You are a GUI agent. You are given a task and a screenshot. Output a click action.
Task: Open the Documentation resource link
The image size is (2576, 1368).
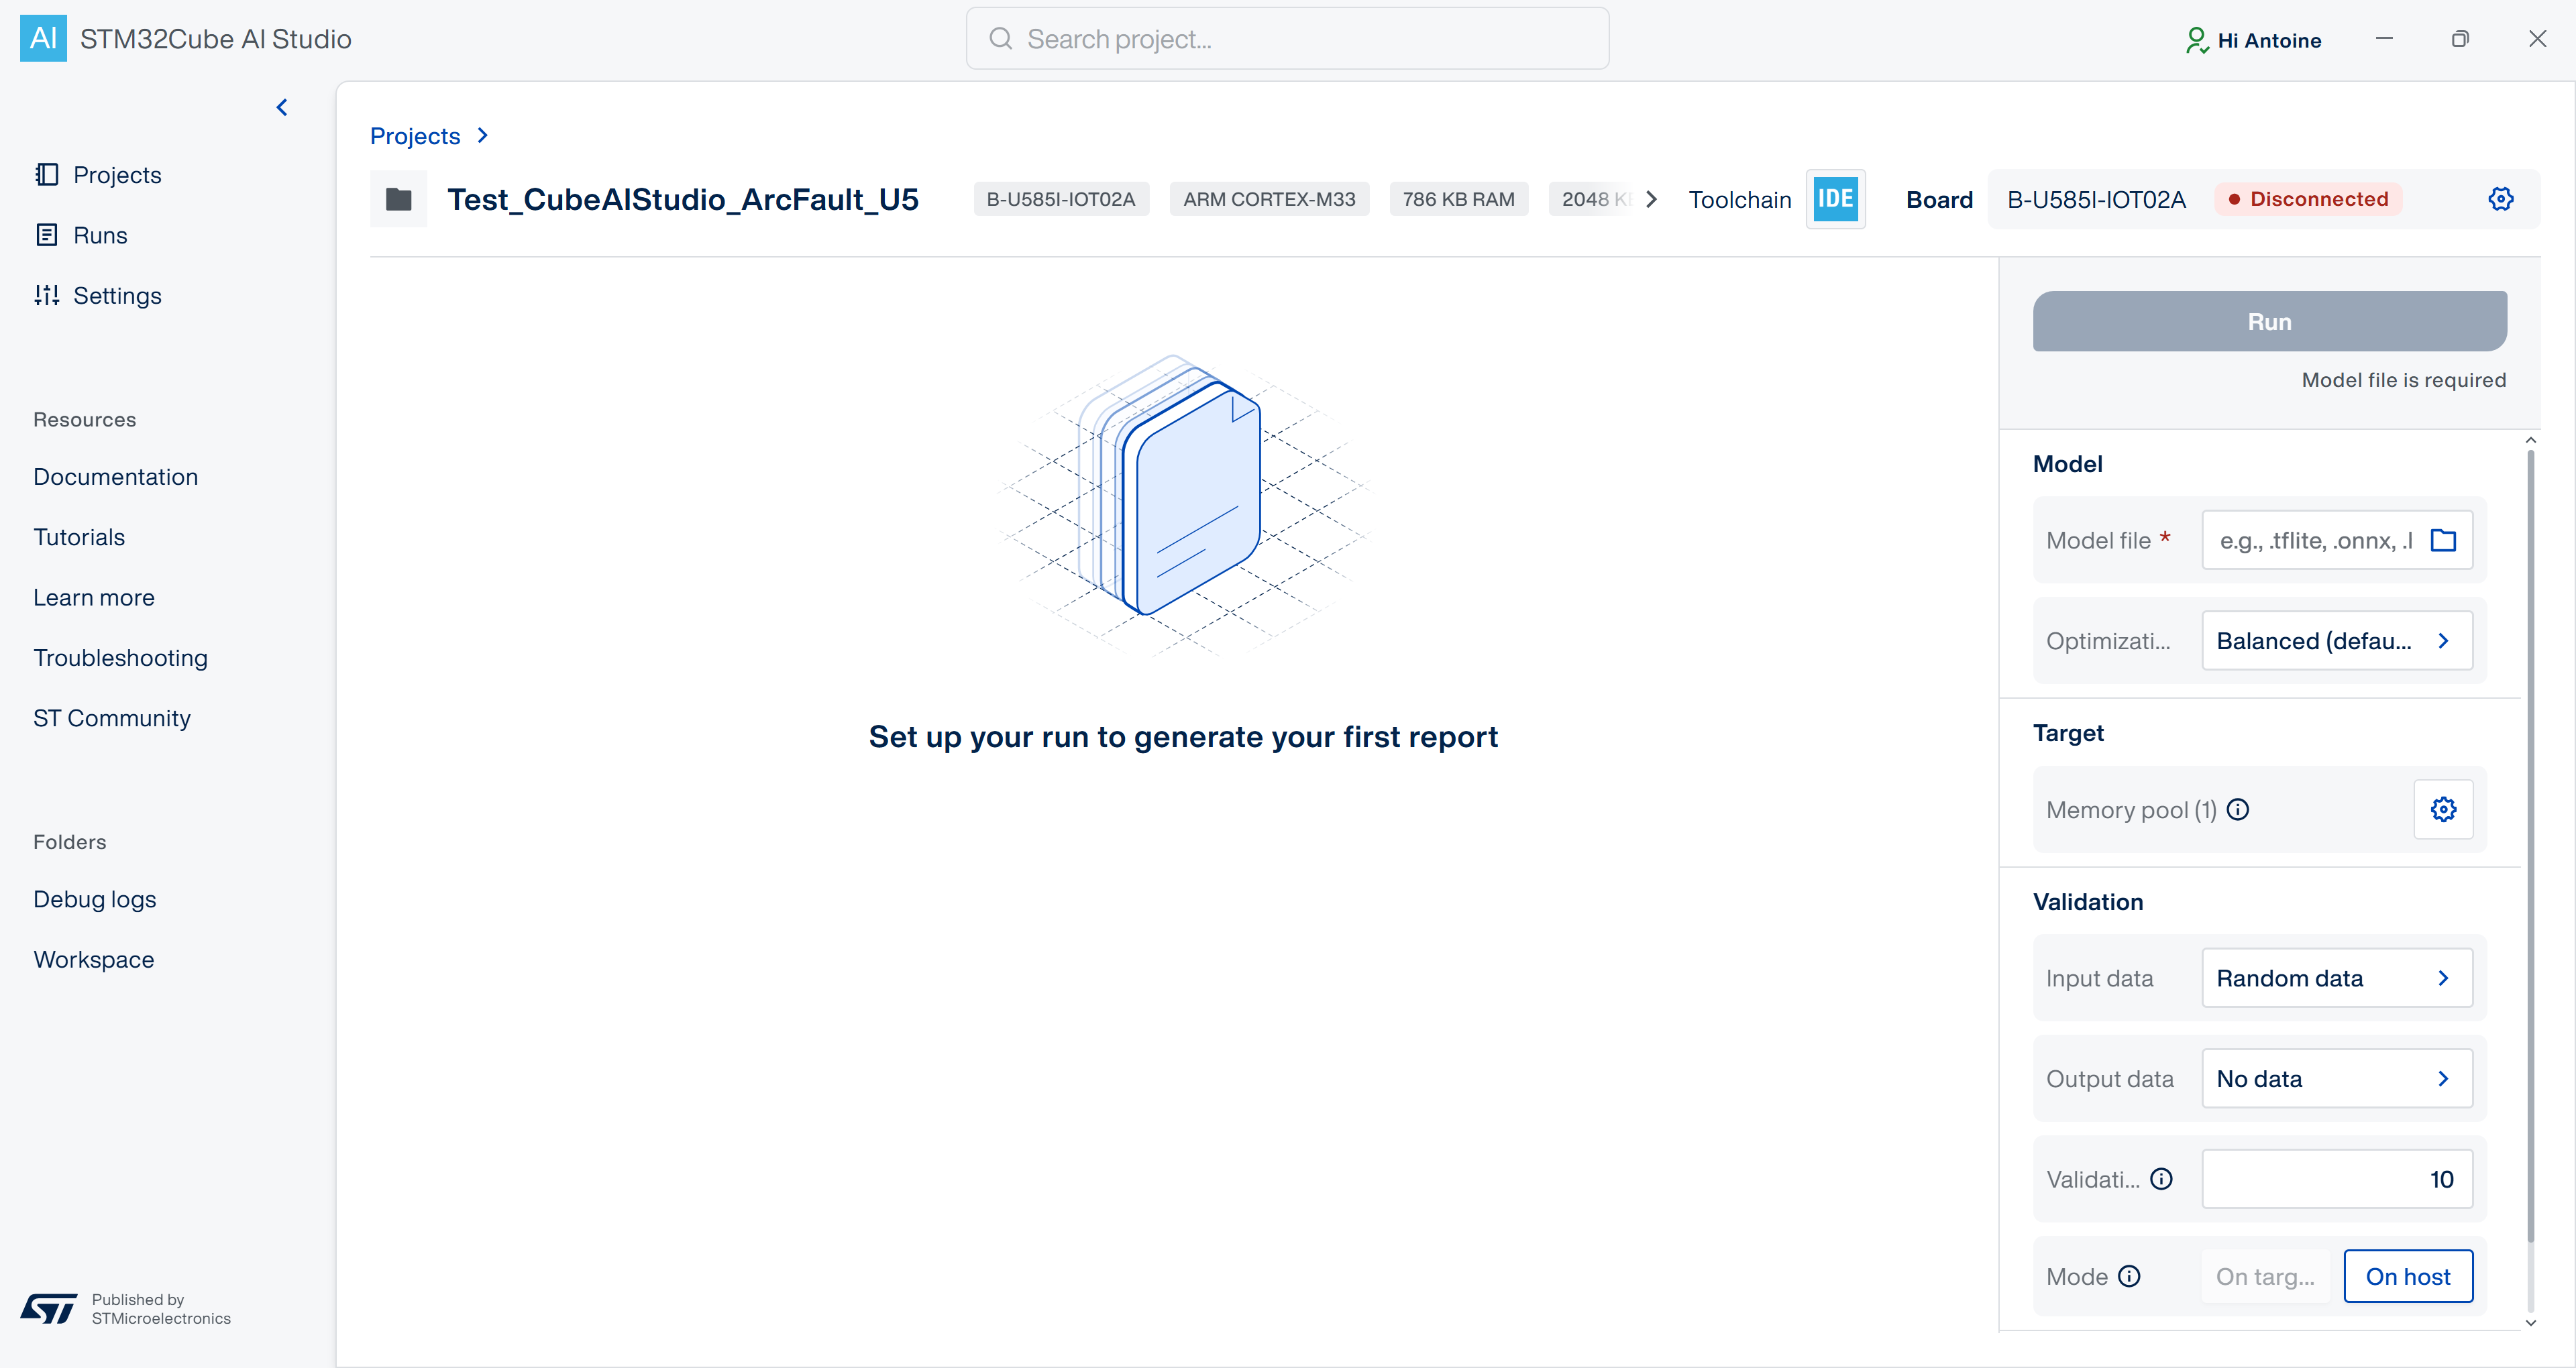[x=116, y=477]
